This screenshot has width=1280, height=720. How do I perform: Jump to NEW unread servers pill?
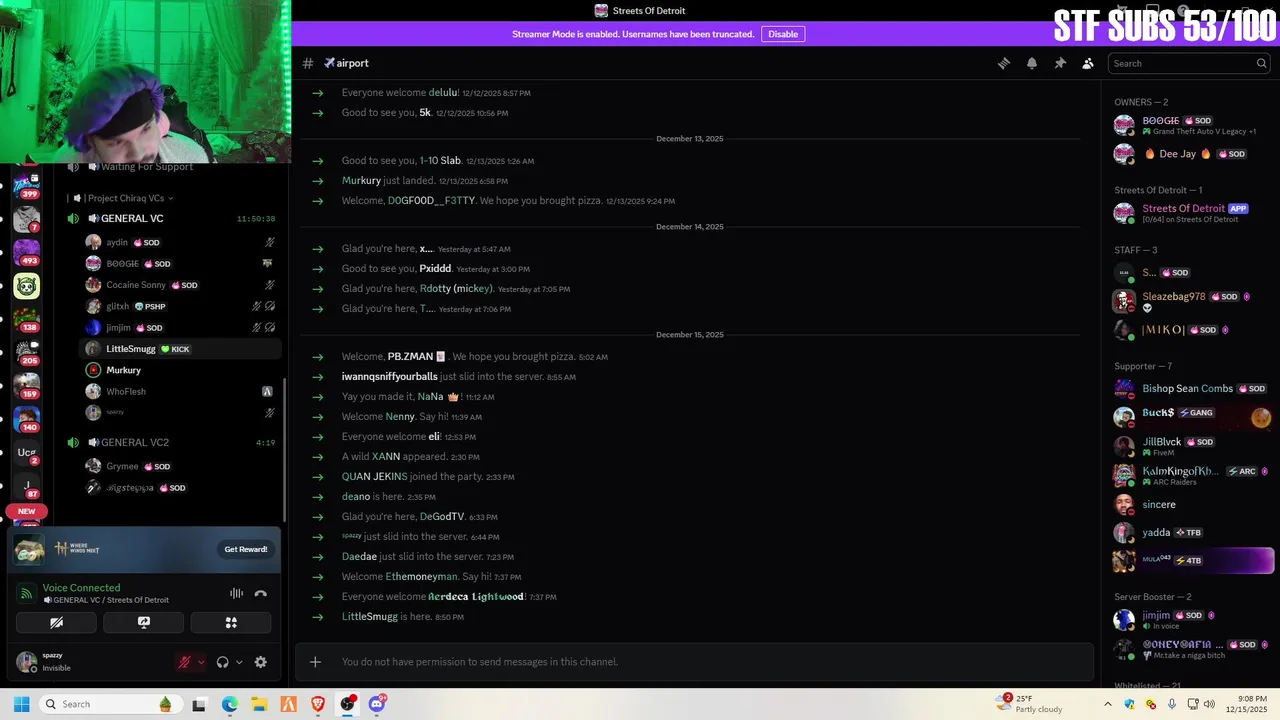coord(27,511)
